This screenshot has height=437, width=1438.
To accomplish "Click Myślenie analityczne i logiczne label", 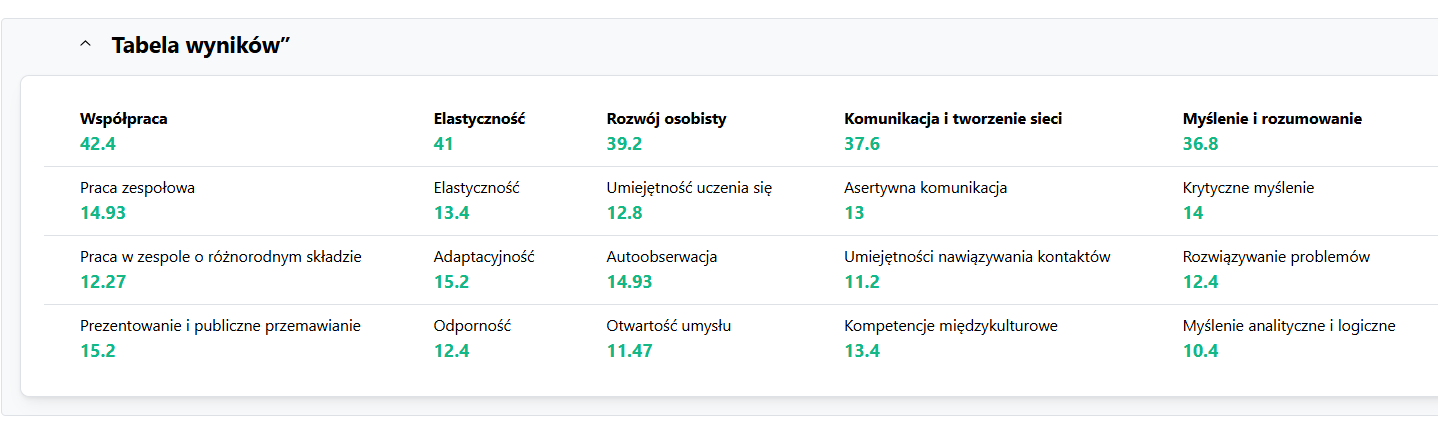I will (x=1288, y=326).
